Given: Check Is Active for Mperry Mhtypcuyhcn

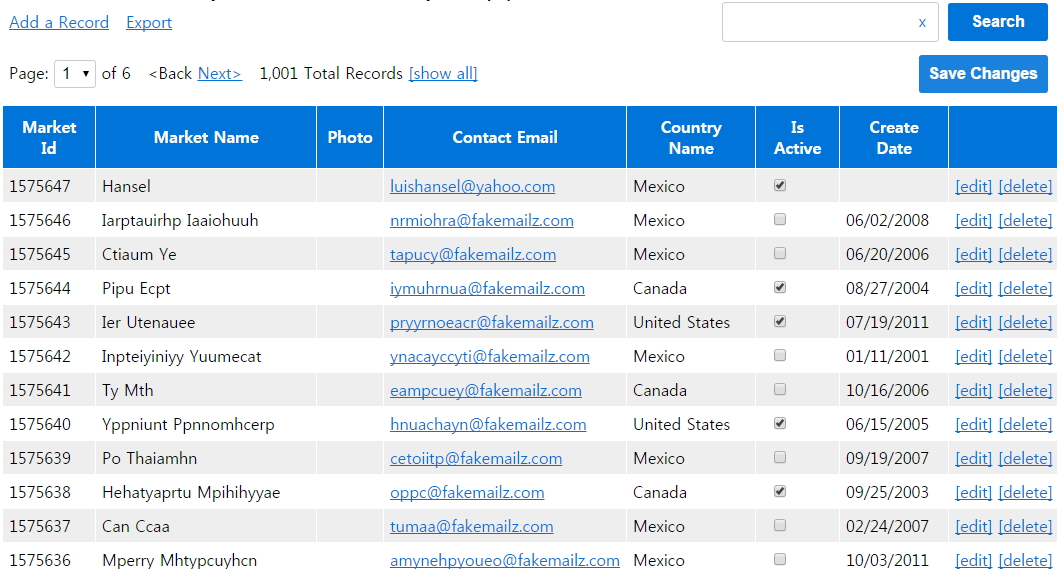Looking at the screenshot, I should 780,559.
